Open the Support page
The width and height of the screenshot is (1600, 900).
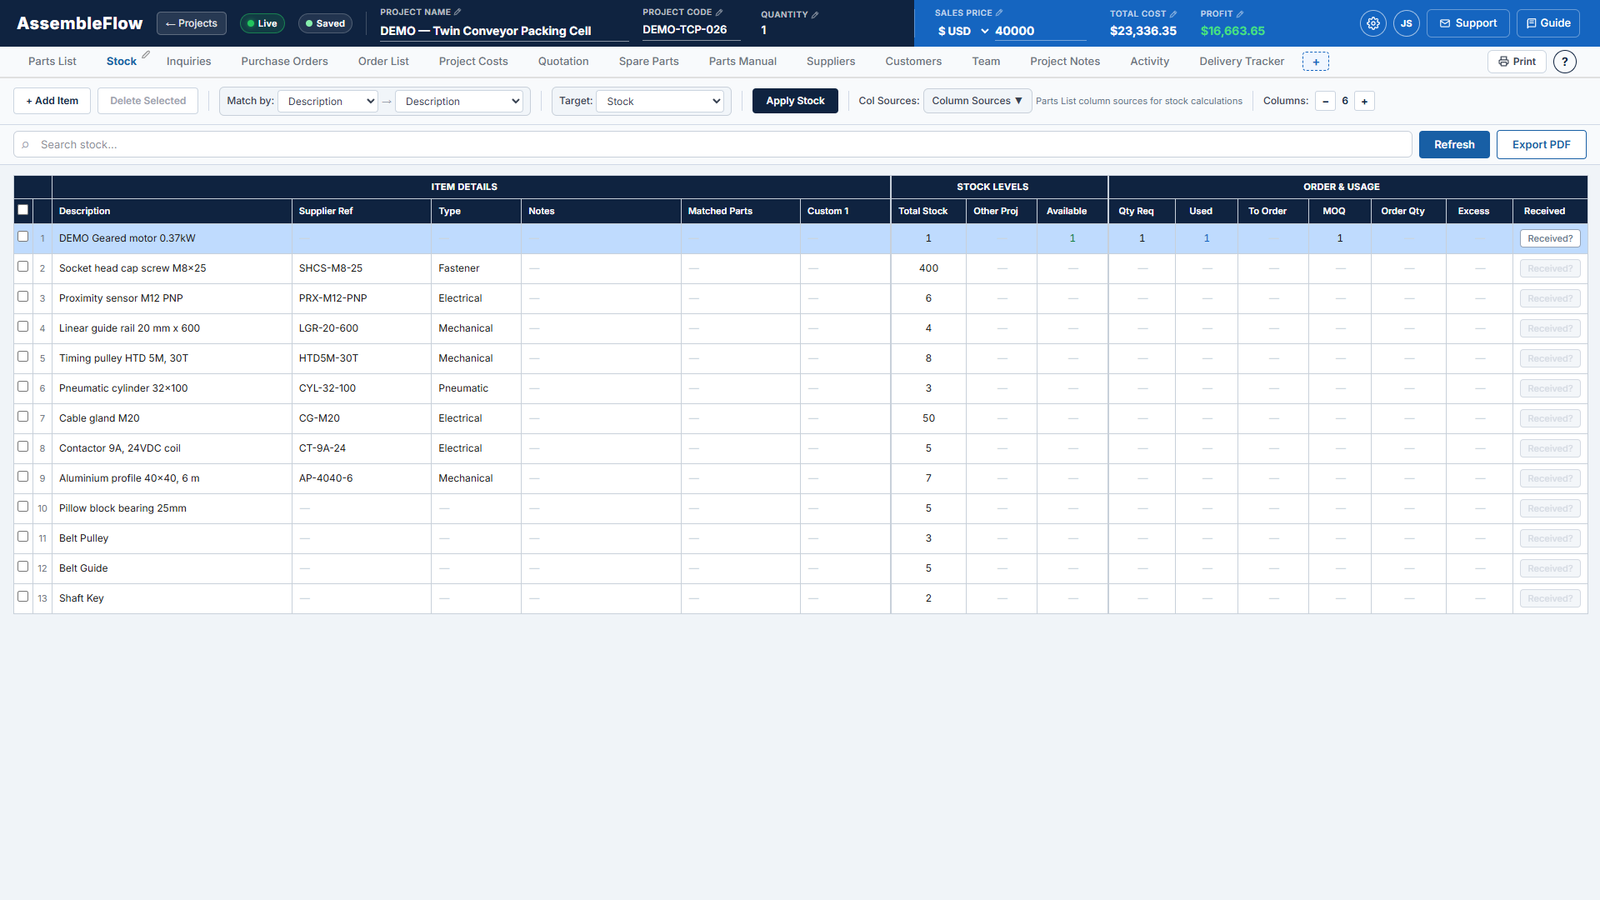(1468, 23)
